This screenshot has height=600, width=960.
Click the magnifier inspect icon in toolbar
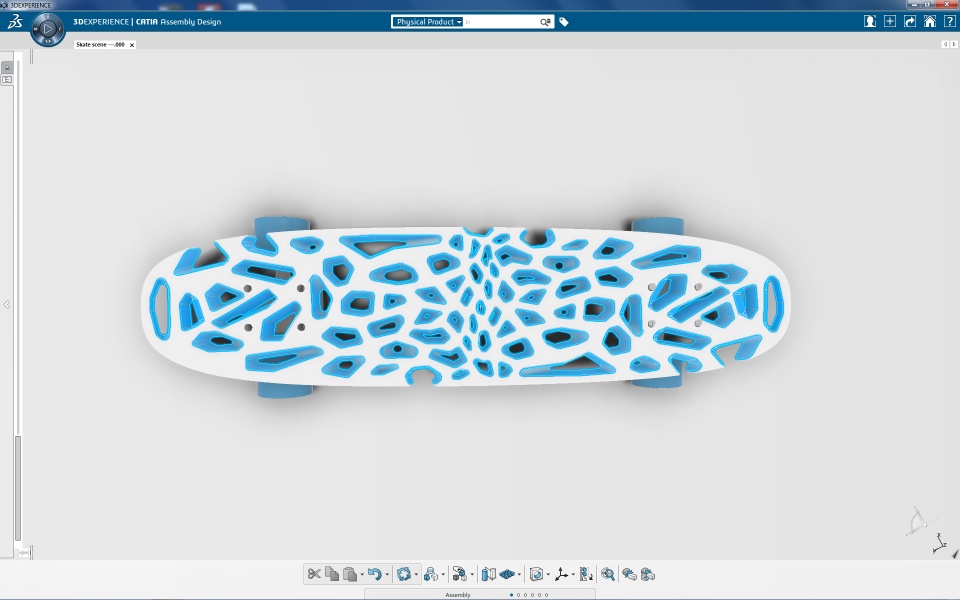coord(607,574)
